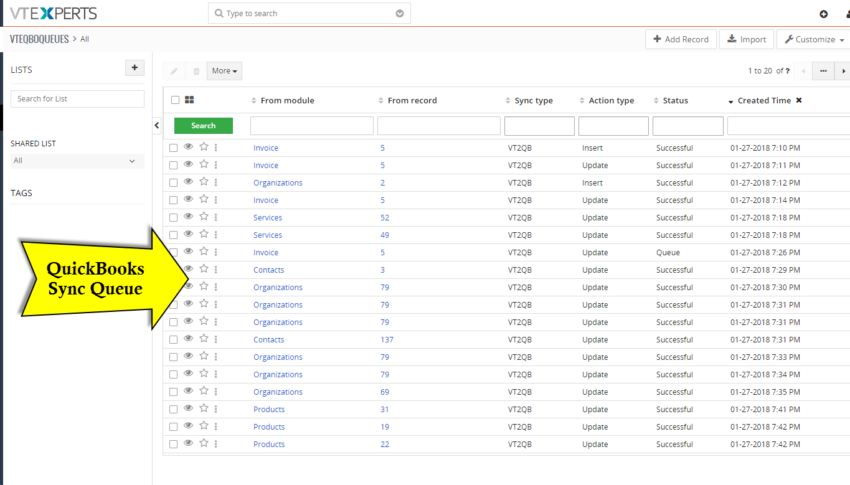Open row menu for Invoice 7:11 PM record
Image resolution: width=850 pixels, height=485 pixels.
click(216, 165)
